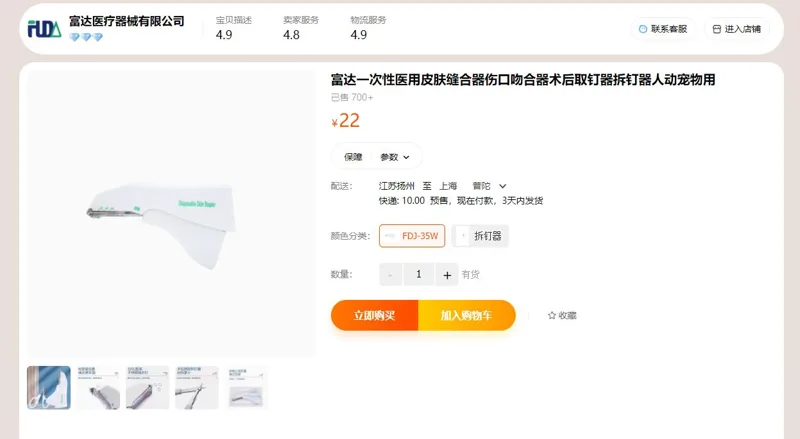Click the 保障 guarantee label
Image resolution: width=800 pixels, height=439 pixels.
(353, 157)
